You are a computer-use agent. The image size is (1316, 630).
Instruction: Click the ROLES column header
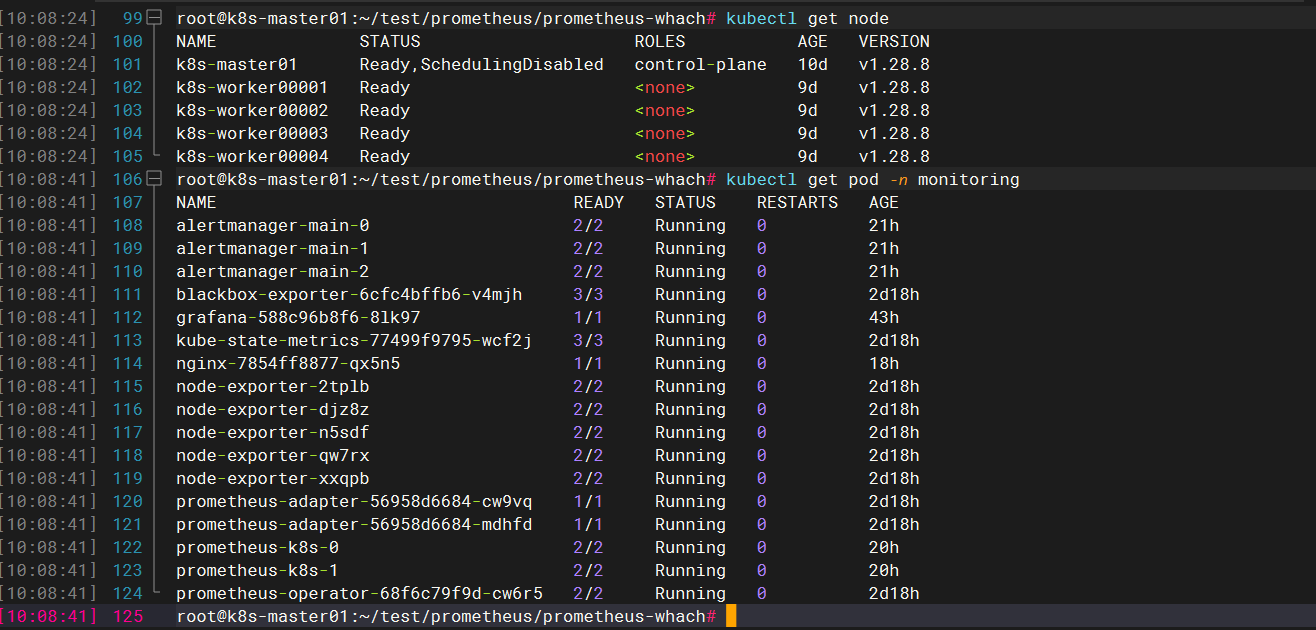tap(660, 41)
